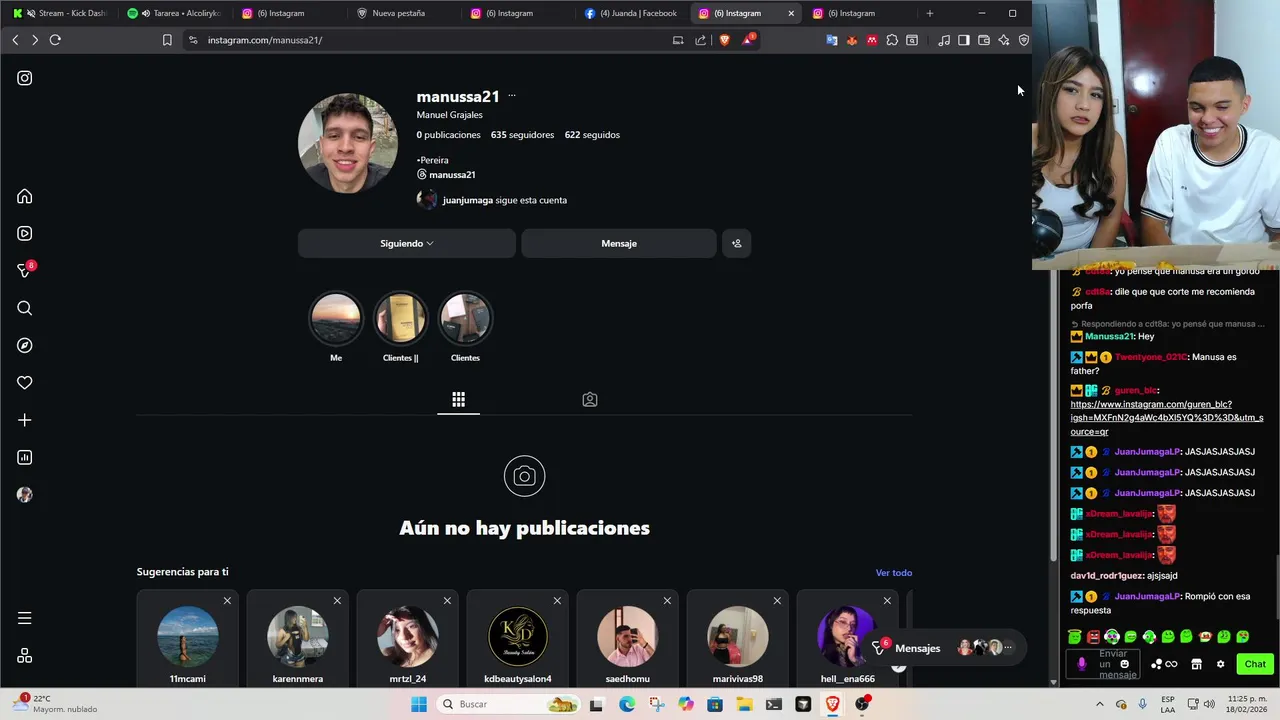This screenshot has height=720, width=1280.
Task: View manussa21 profile picture
Action: [x=348, y=143]
